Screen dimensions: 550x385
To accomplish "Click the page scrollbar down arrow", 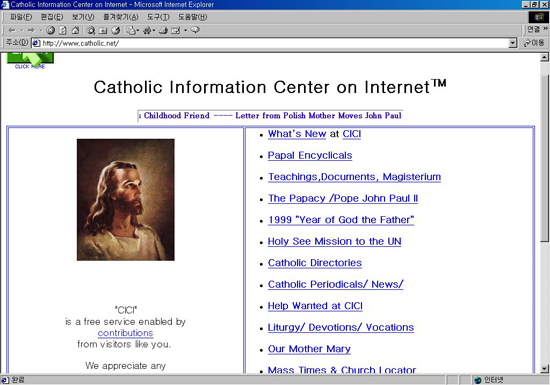I will pyautogui.click(x=544, y=369).
